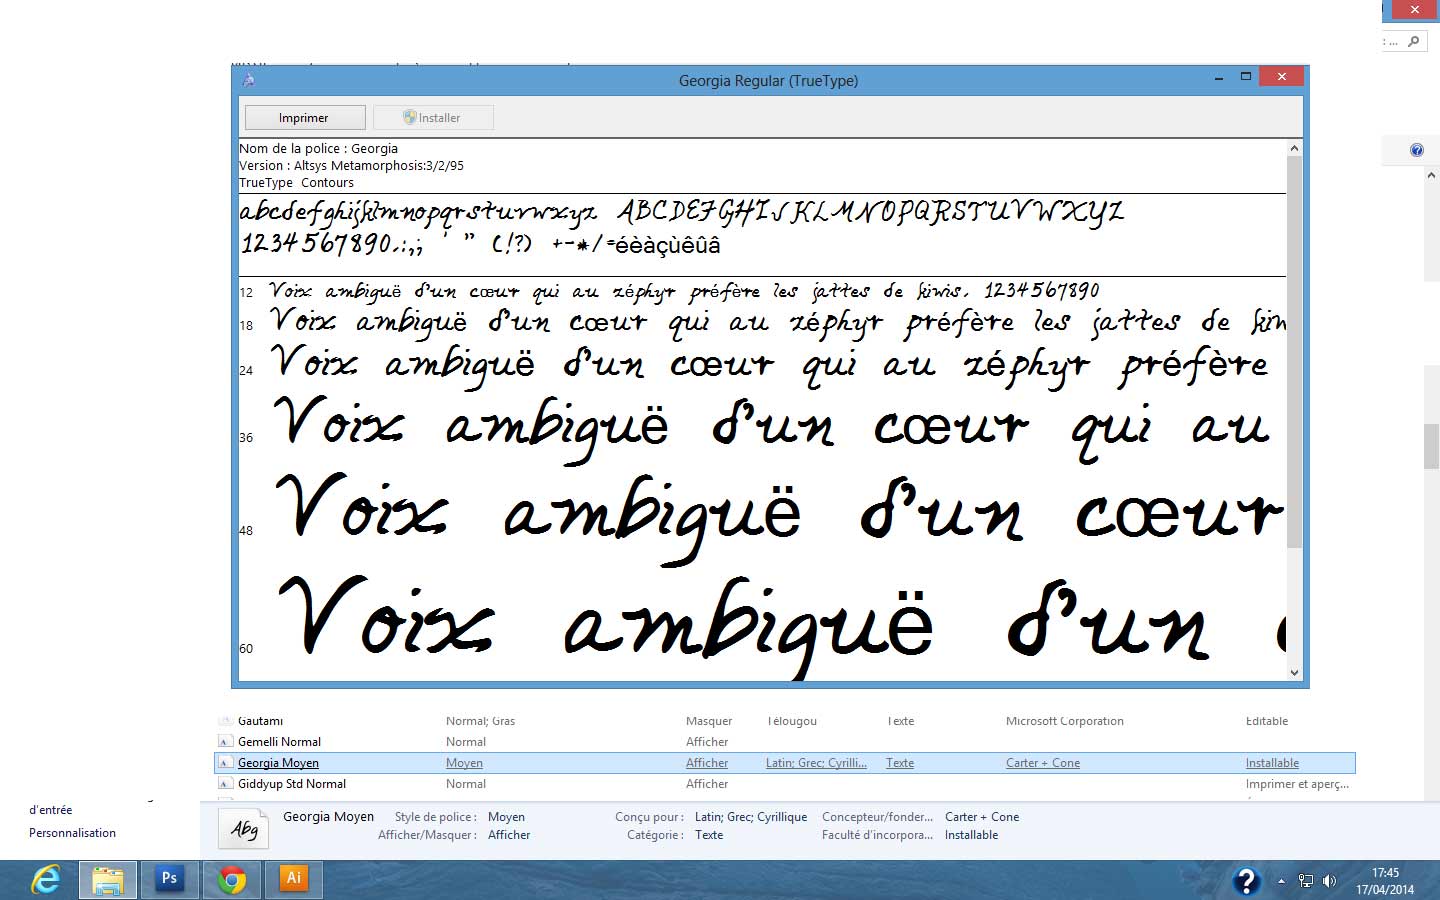Click the taskbar clock showing 17:45

coord(1385,881)
